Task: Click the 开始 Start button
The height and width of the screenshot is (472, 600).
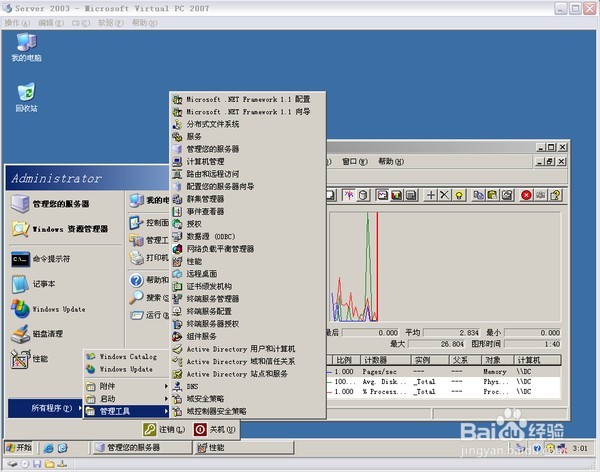Action: 19,448
